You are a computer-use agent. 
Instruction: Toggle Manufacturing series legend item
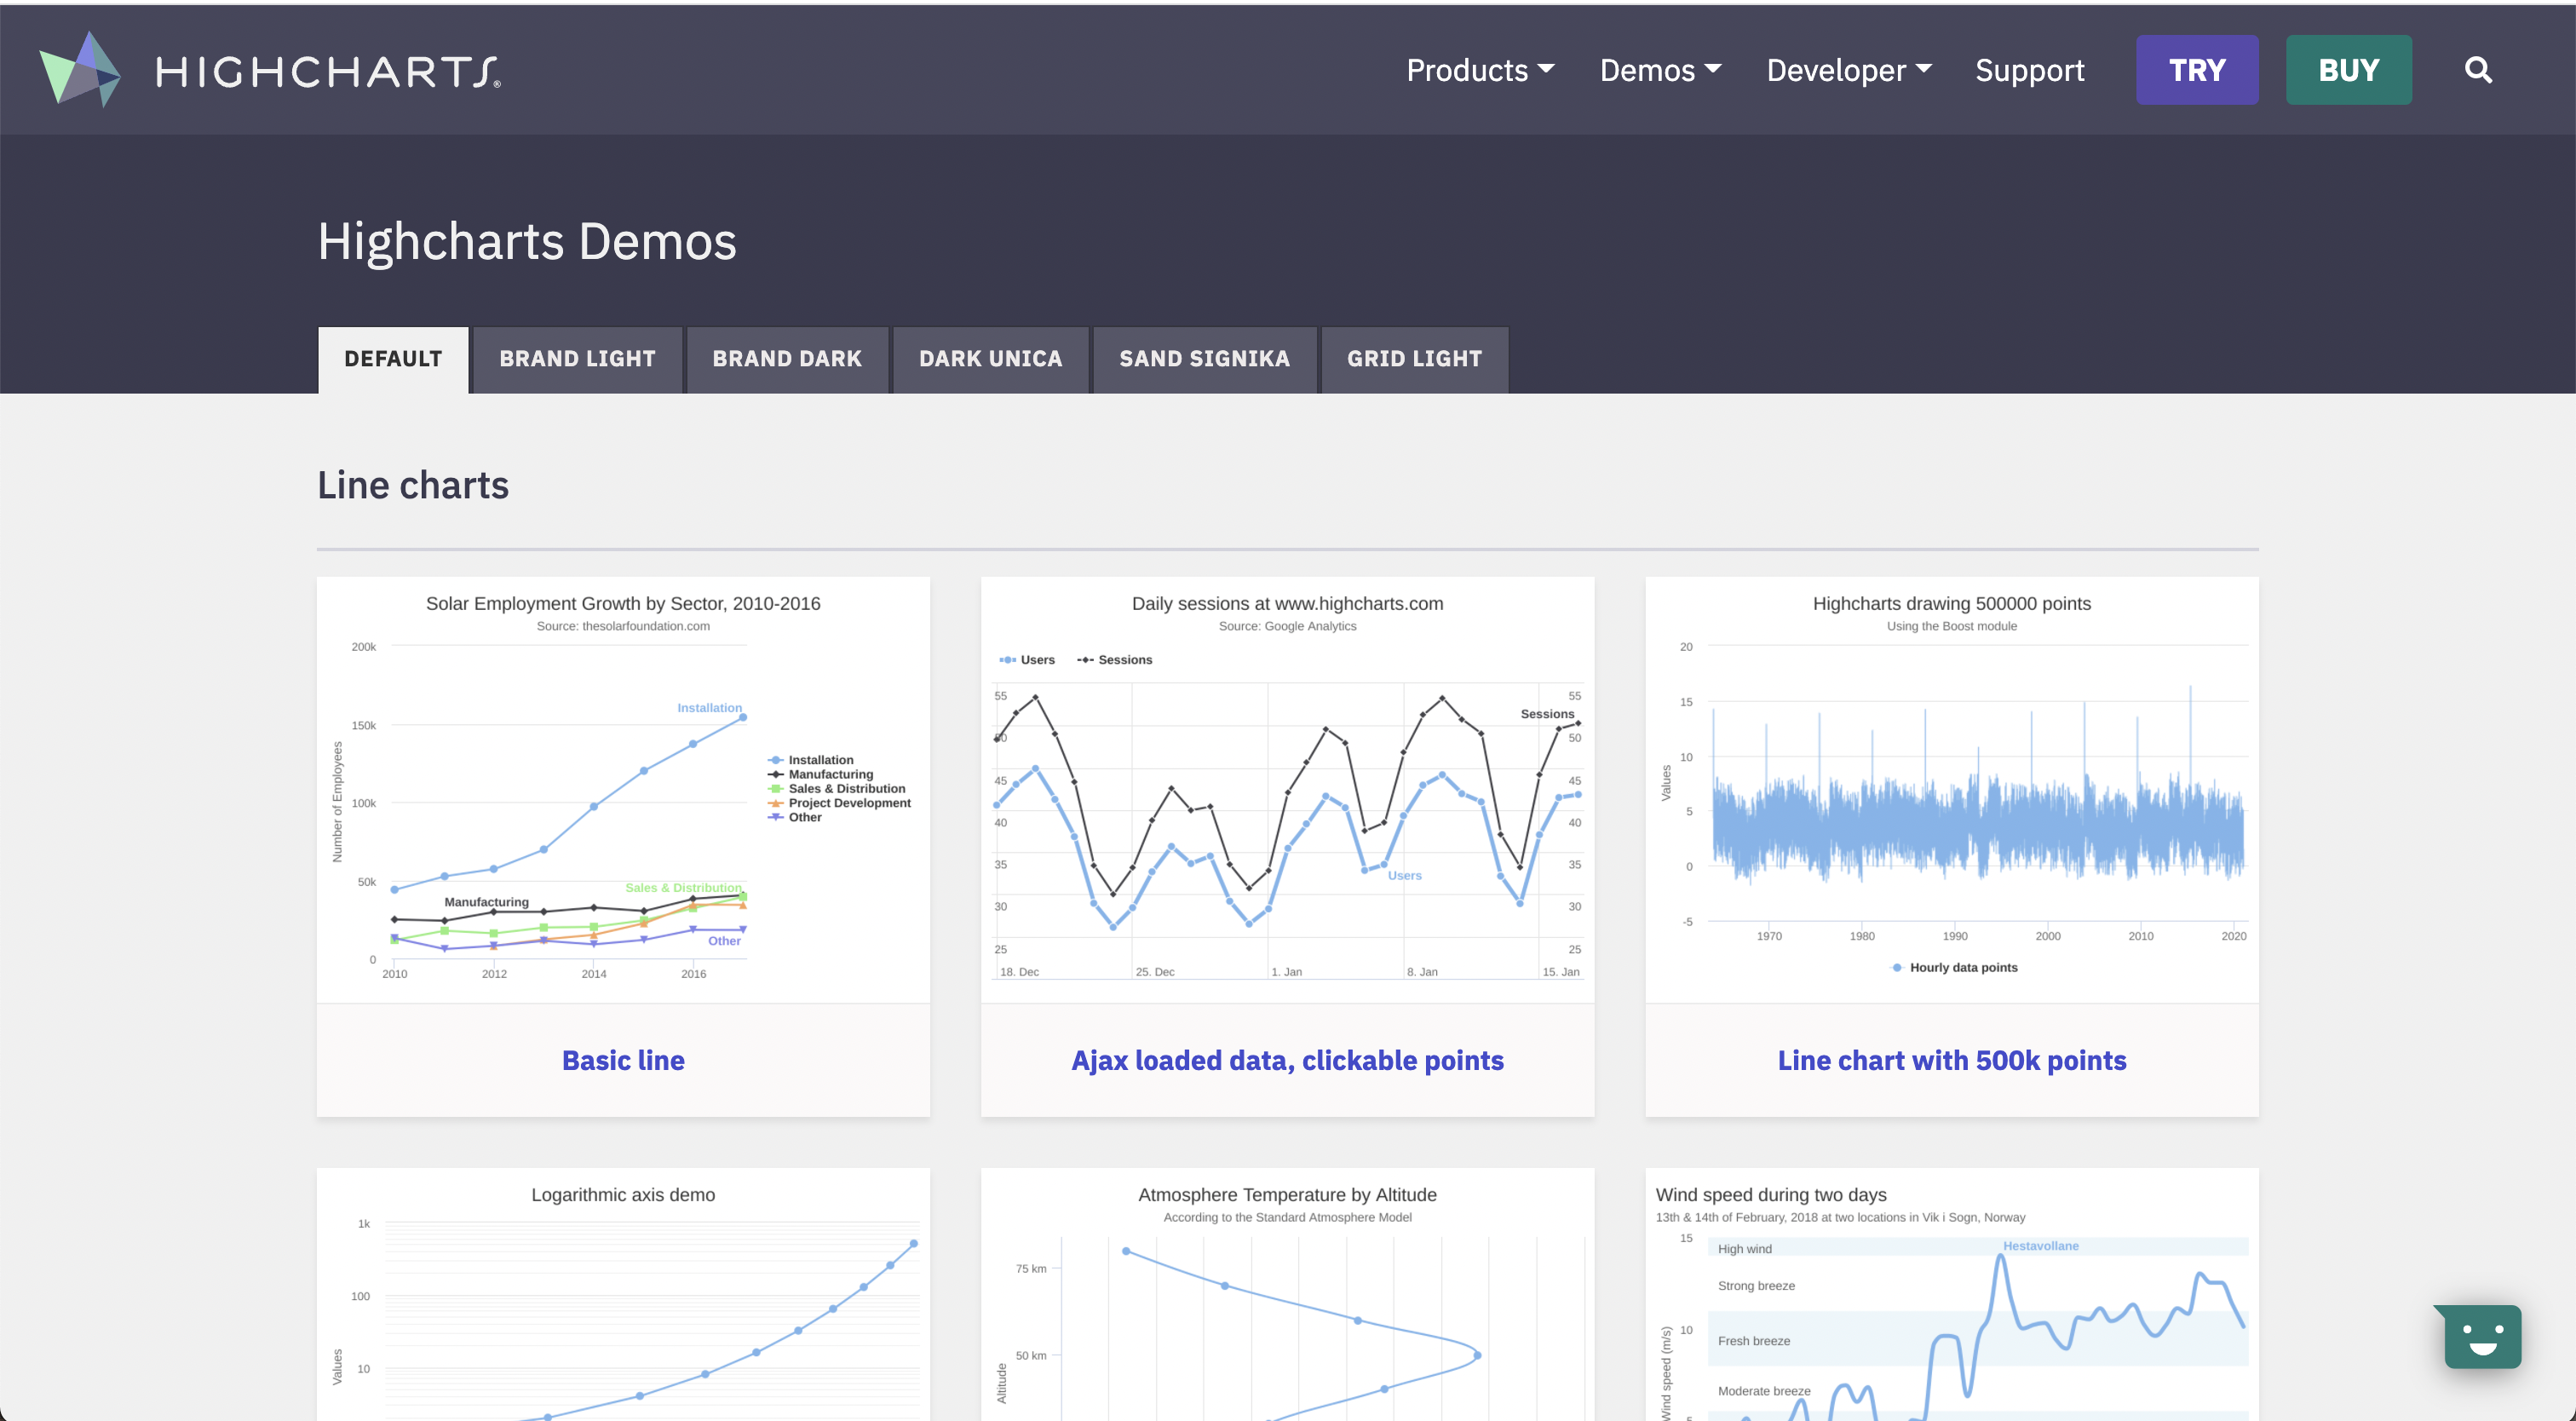(829, 774)
